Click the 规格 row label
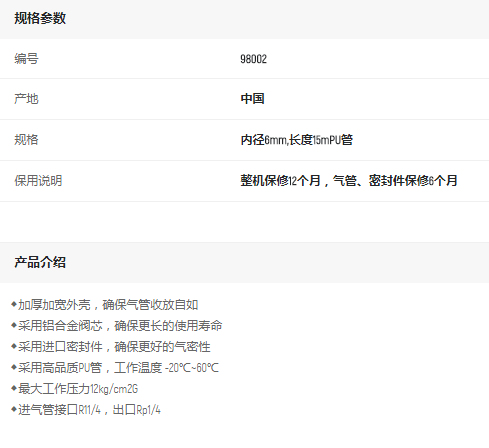Viewport: 489px width, 448px height. click(26, 140)
